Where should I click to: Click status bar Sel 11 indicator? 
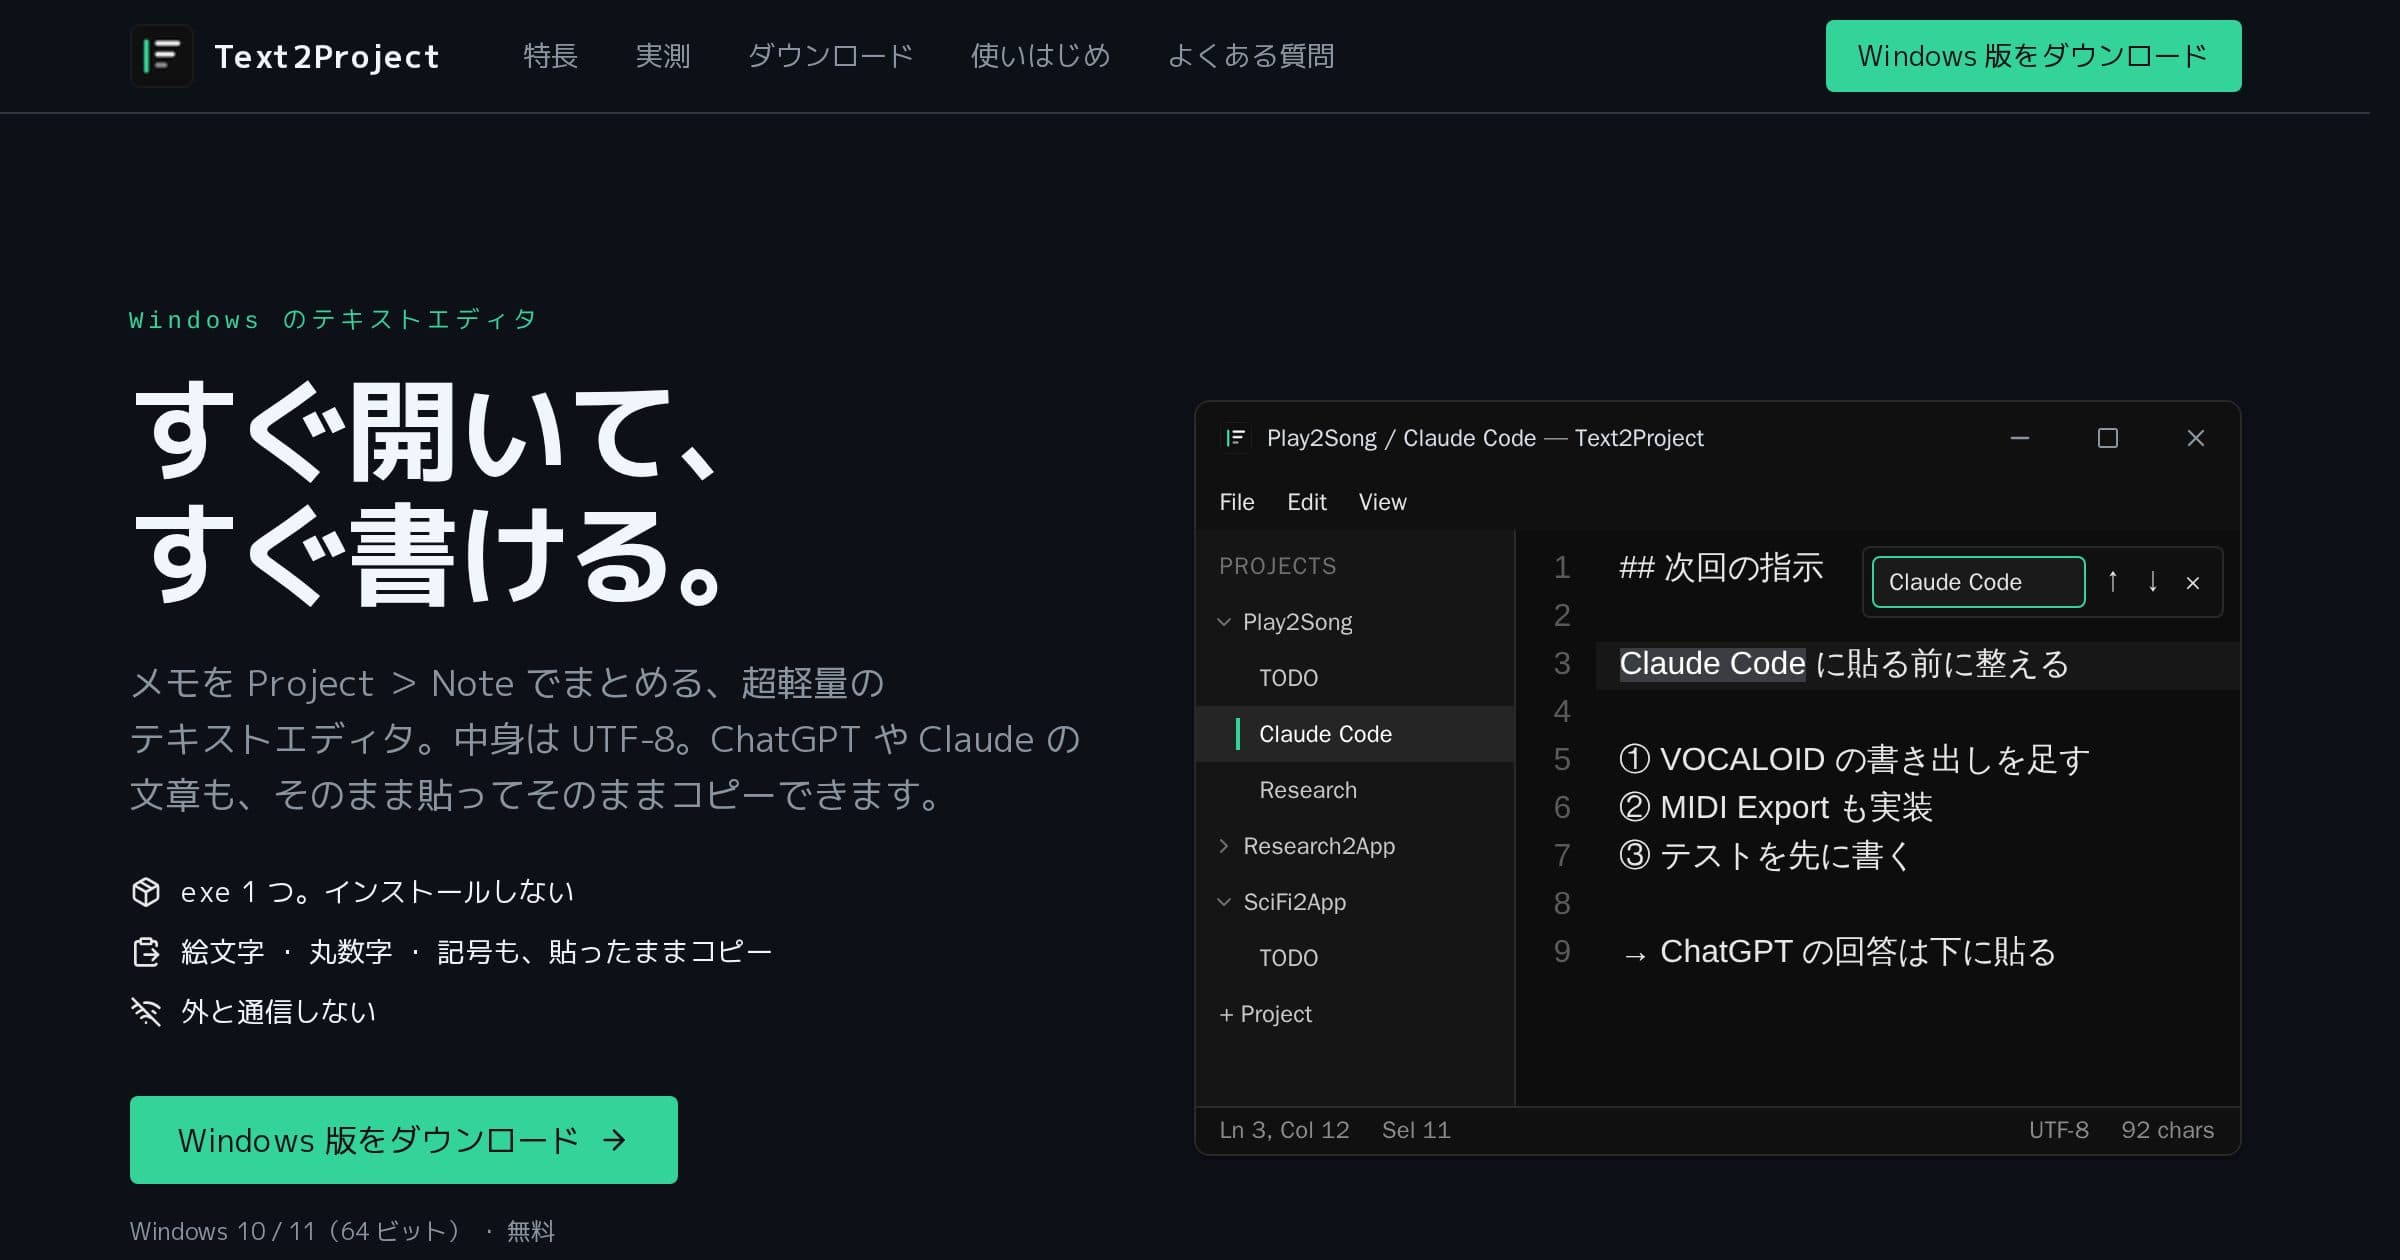tap(1416, 1130)
